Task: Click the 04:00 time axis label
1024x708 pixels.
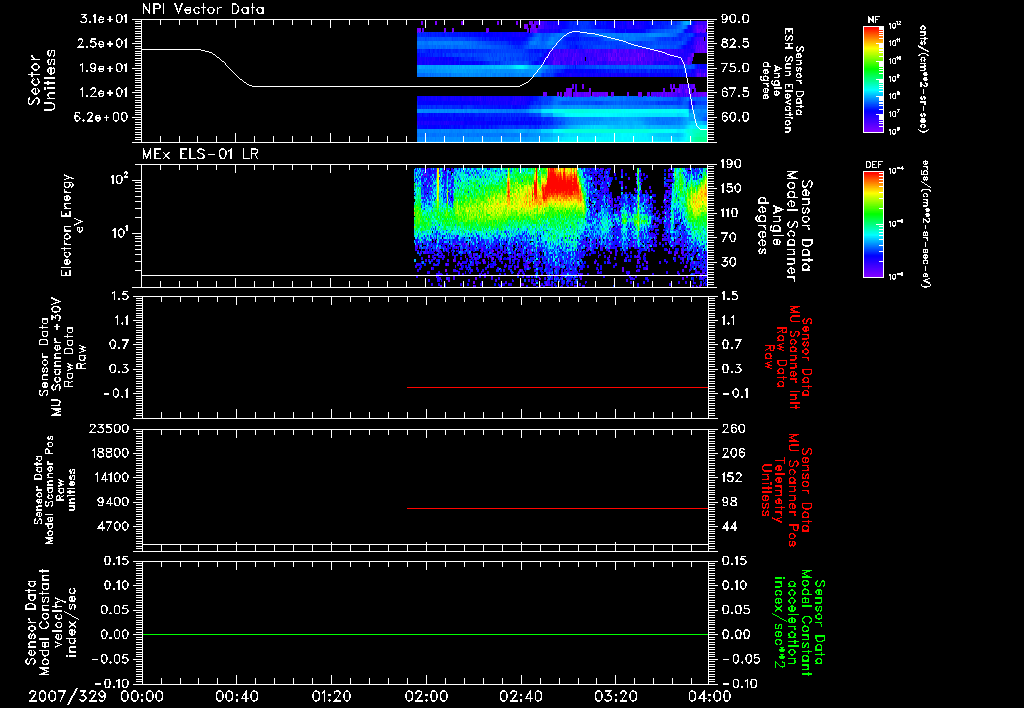Action: click(709, 696)
